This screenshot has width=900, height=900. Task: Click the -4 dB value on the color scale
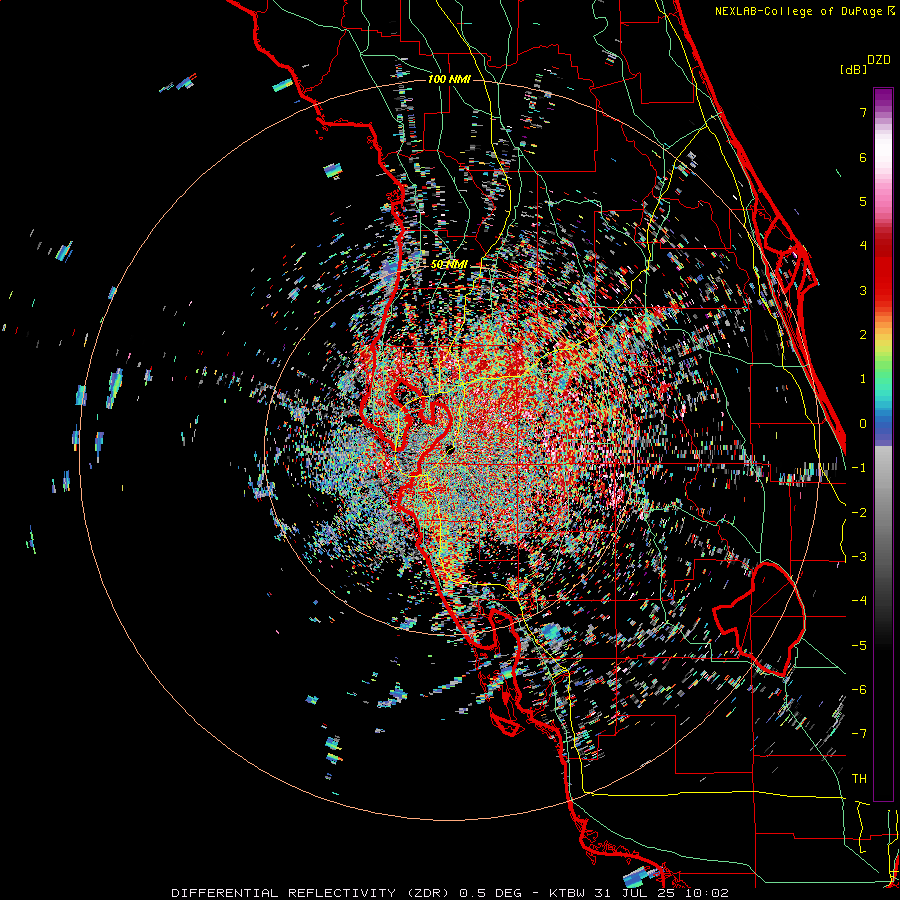coord(859,601)
